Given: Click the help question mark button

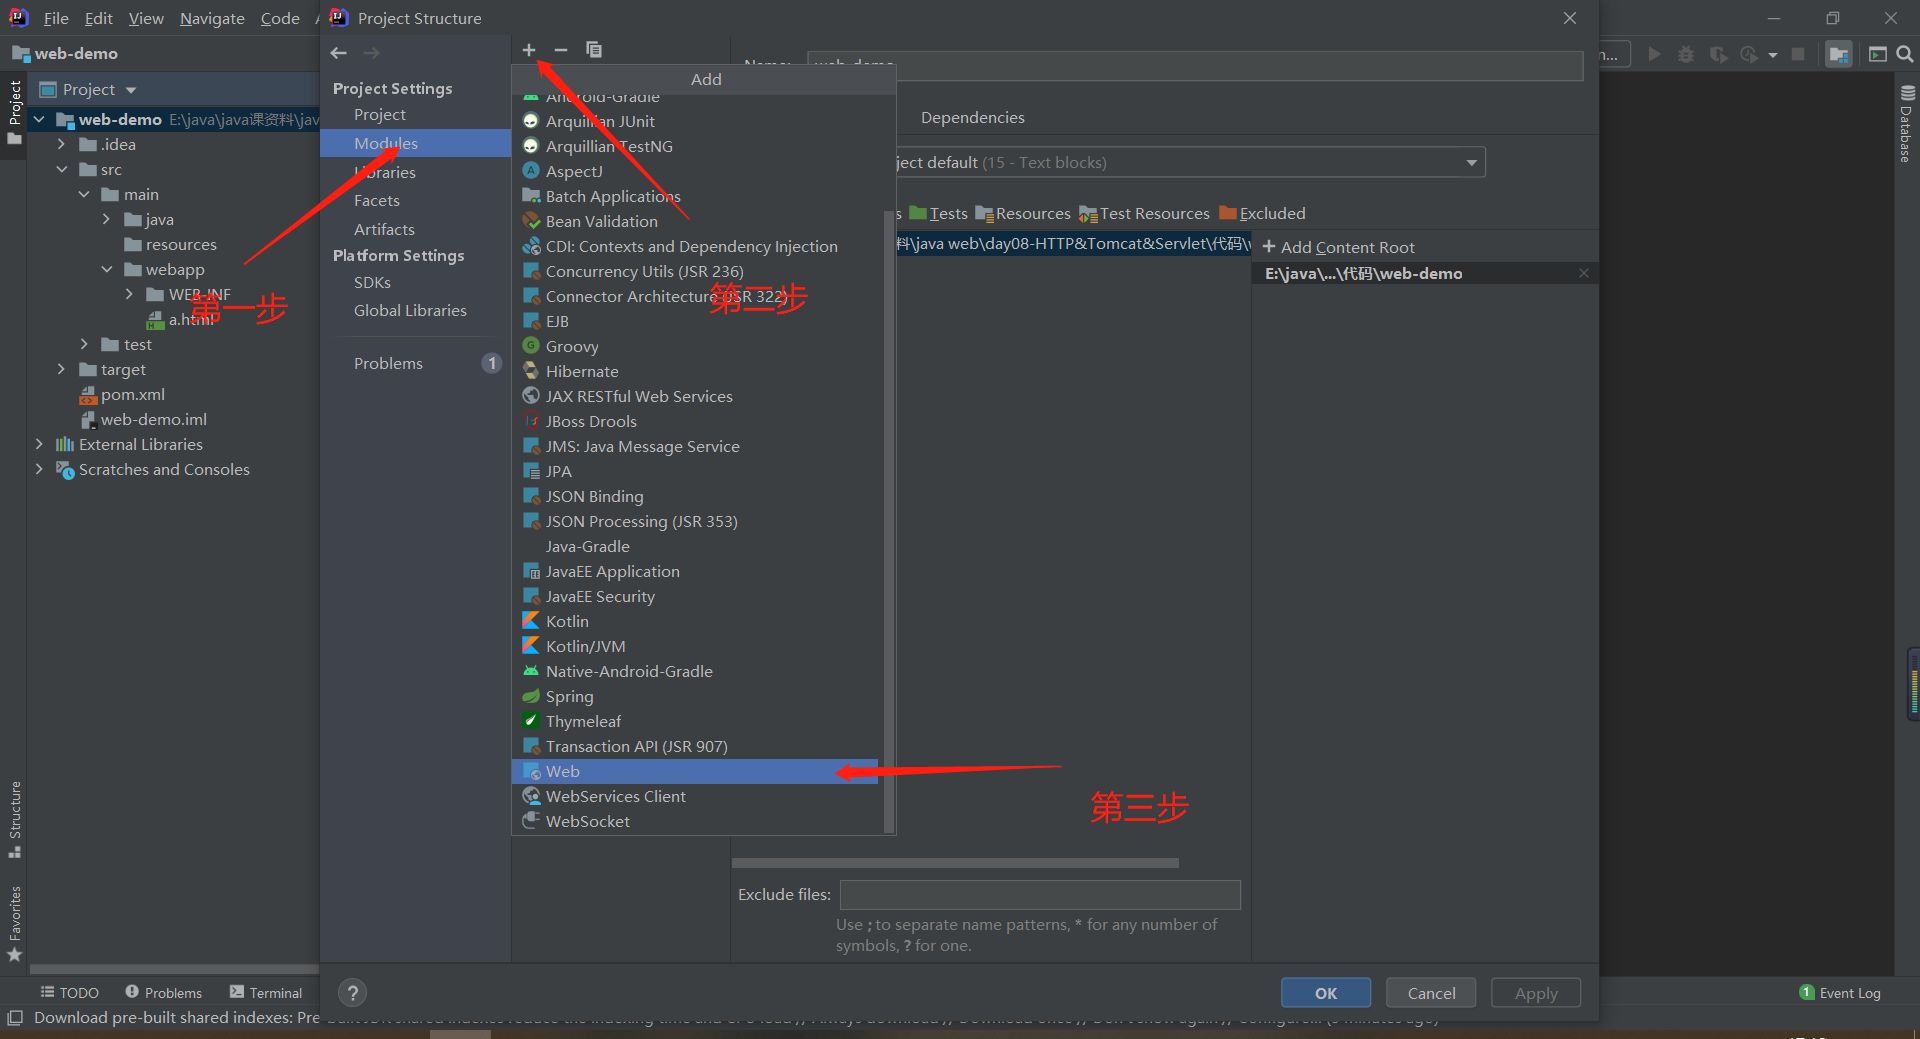Looking at the screenshot, I should (x=352, y=993).
